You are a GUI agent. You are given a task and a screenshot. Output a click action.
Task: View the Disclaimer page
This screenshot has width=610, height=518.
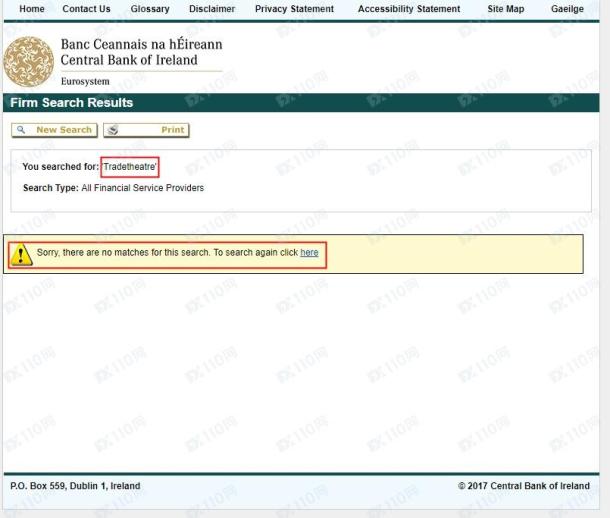(212, 9)
